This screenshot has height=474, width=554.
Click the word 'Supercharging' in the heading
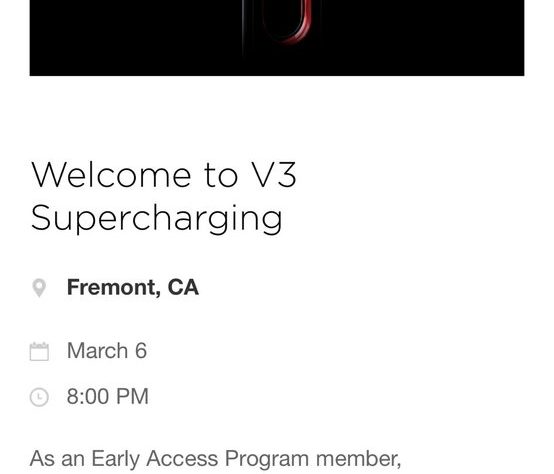[x=157, y=219]
